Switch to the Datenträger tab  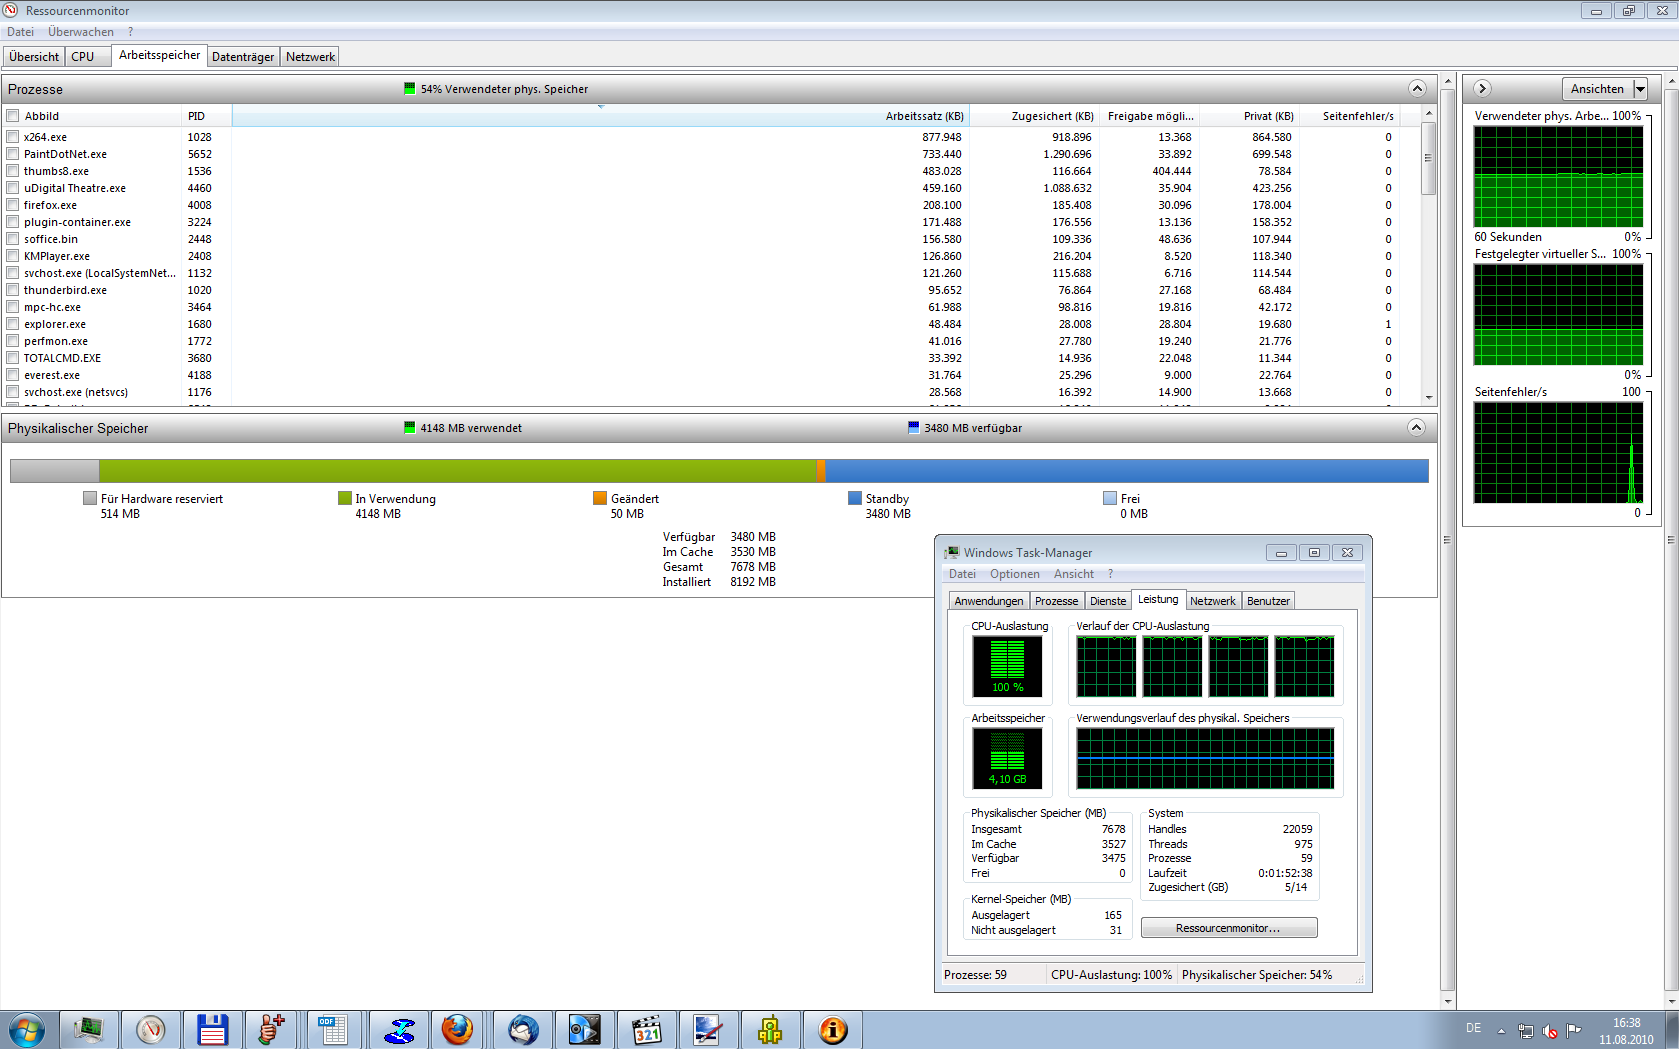coord(243,57)
